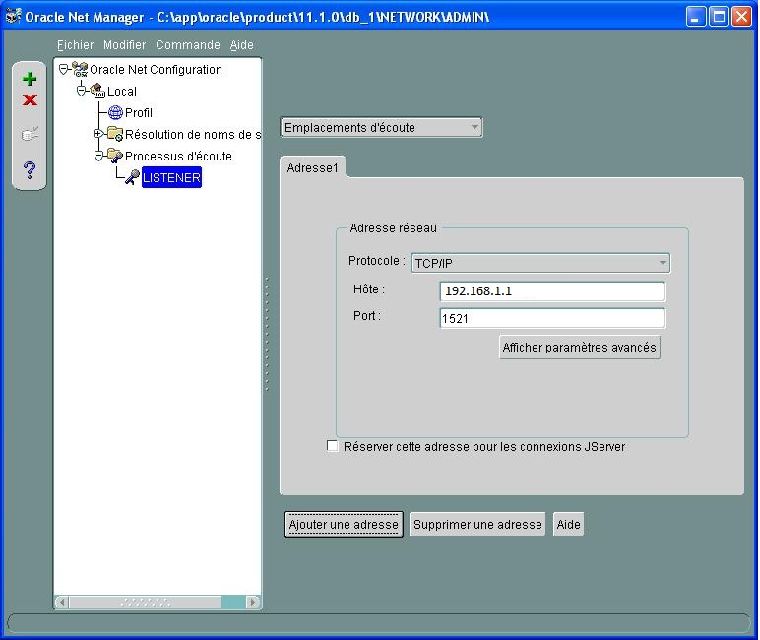Open the Modifier menu
760x640 pixels.
click(x=125, y=45)
